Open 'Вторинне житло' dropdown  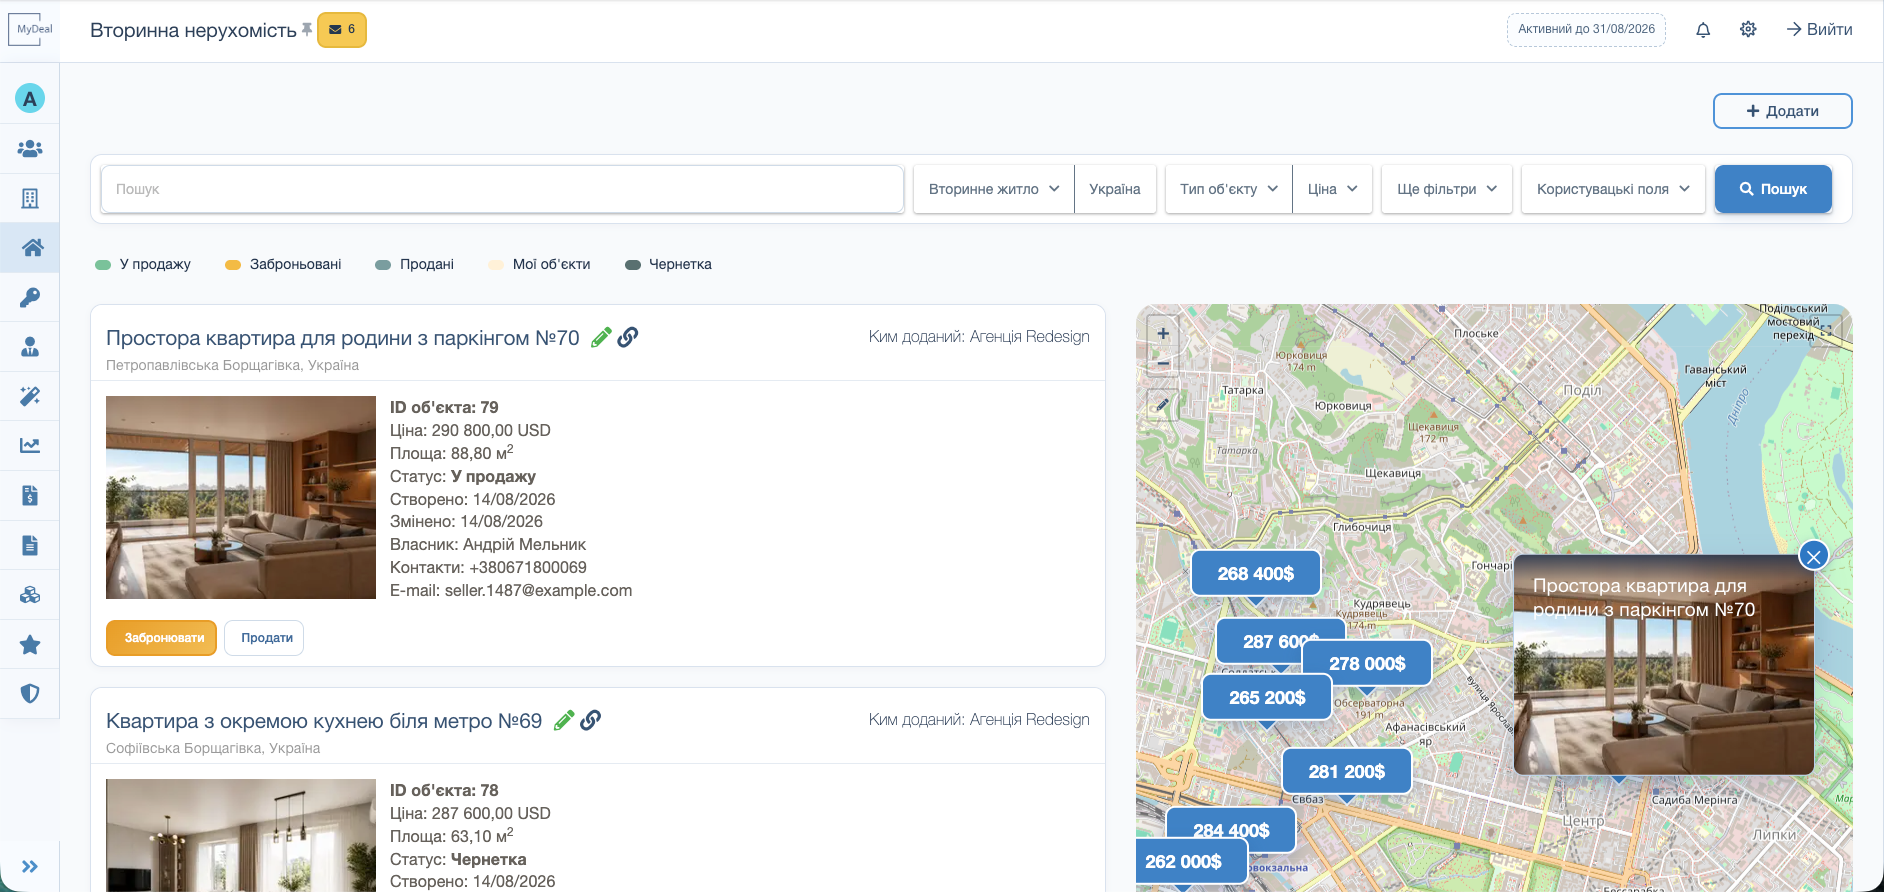pos(994,189)
